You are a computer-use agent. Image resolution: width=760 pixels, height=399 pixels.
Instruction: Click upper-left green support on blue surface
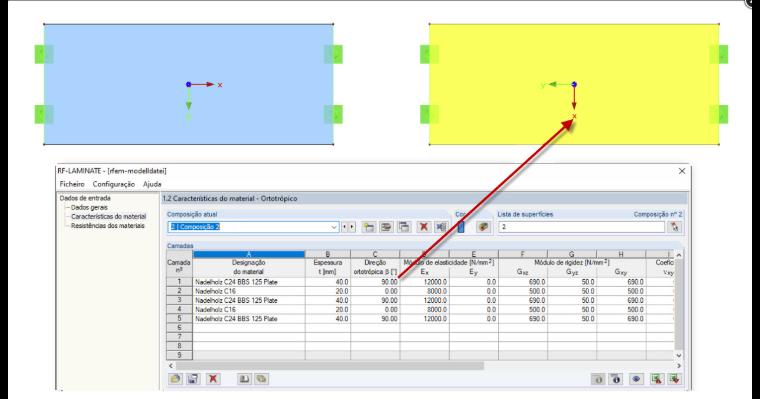(44, 54)
